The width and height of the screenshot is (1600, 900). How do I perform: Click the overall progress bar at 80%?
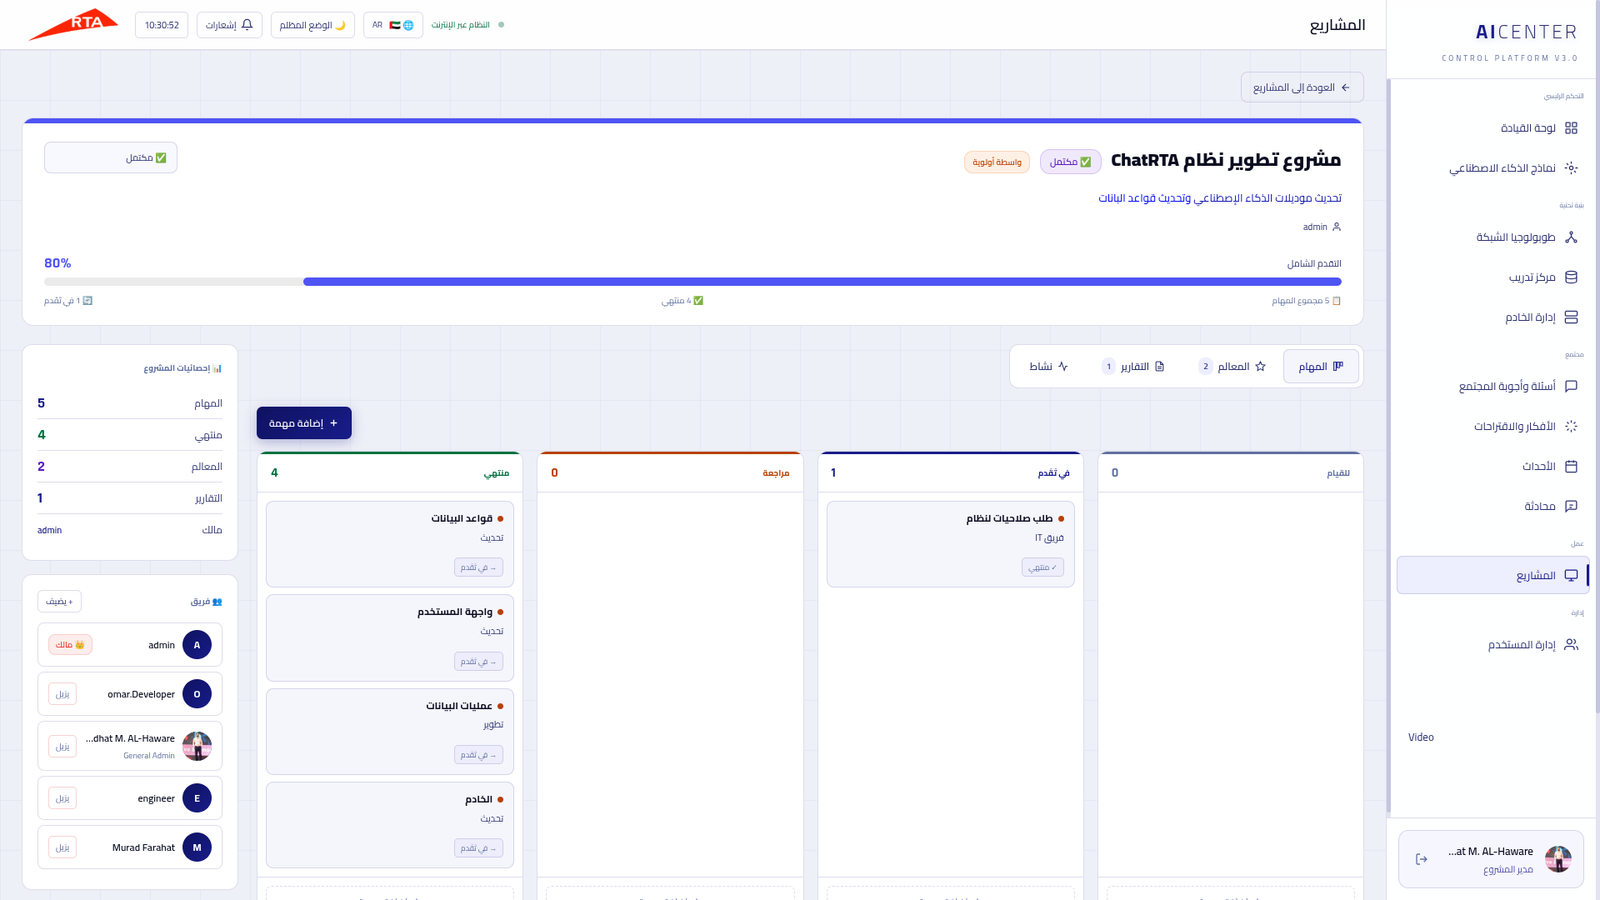693,282
